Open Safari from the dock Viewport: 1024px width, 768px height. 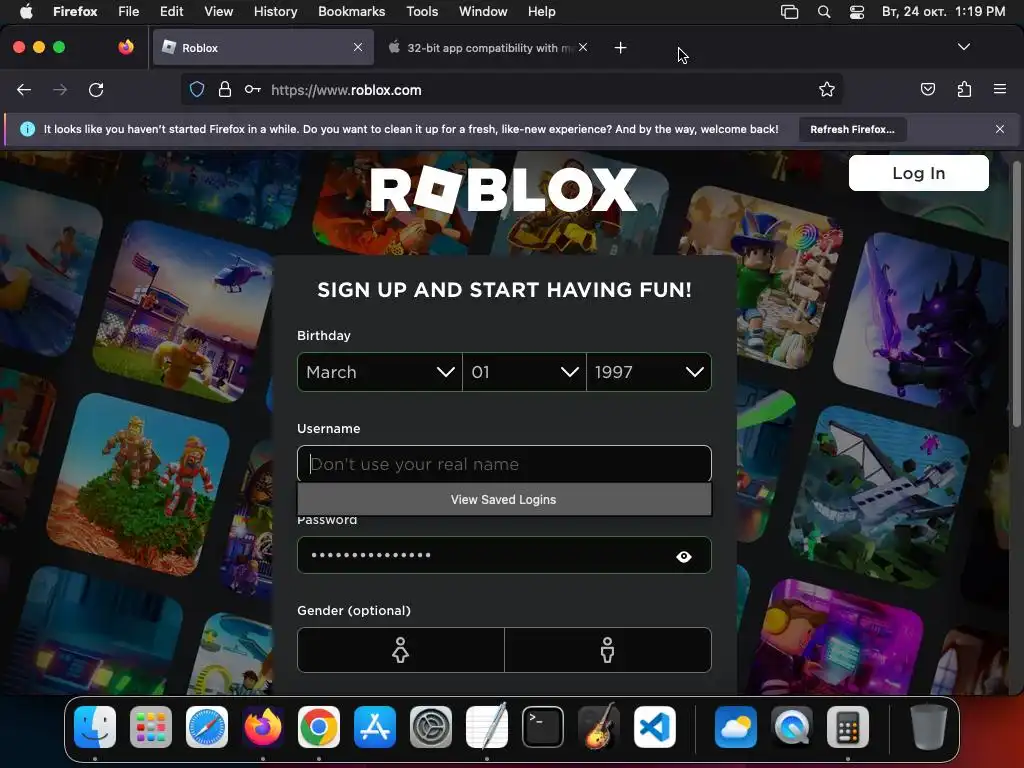(207, 727)
